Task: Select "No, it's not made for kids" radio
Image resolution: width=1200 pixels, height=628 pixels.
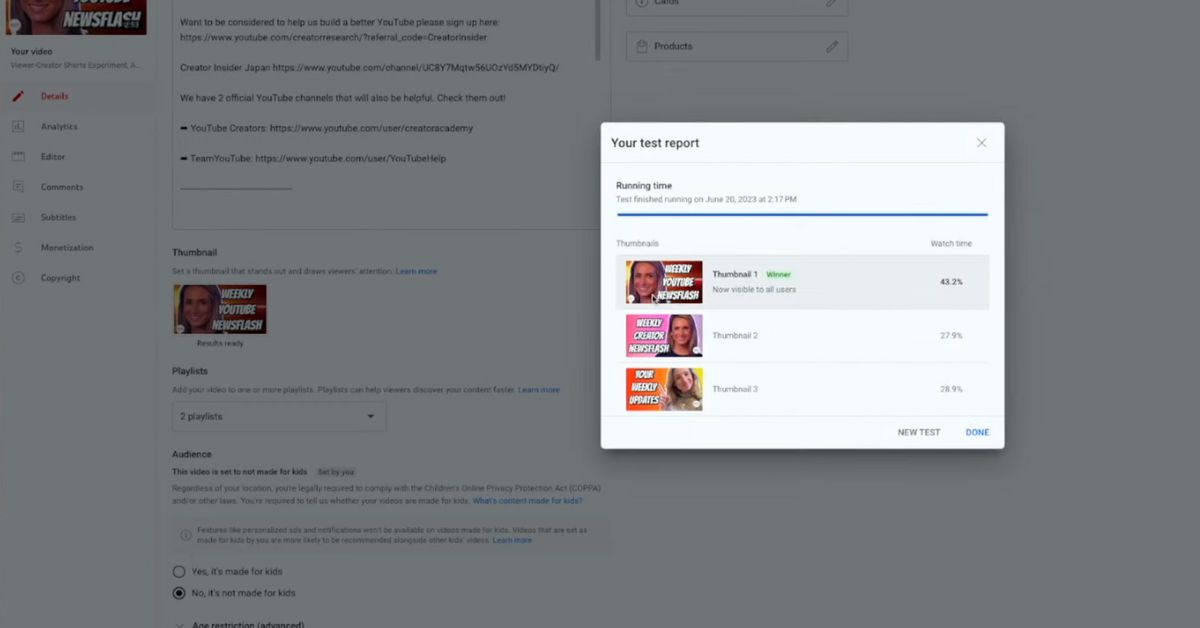Action: pyautogui.click(x=179, y=593)
